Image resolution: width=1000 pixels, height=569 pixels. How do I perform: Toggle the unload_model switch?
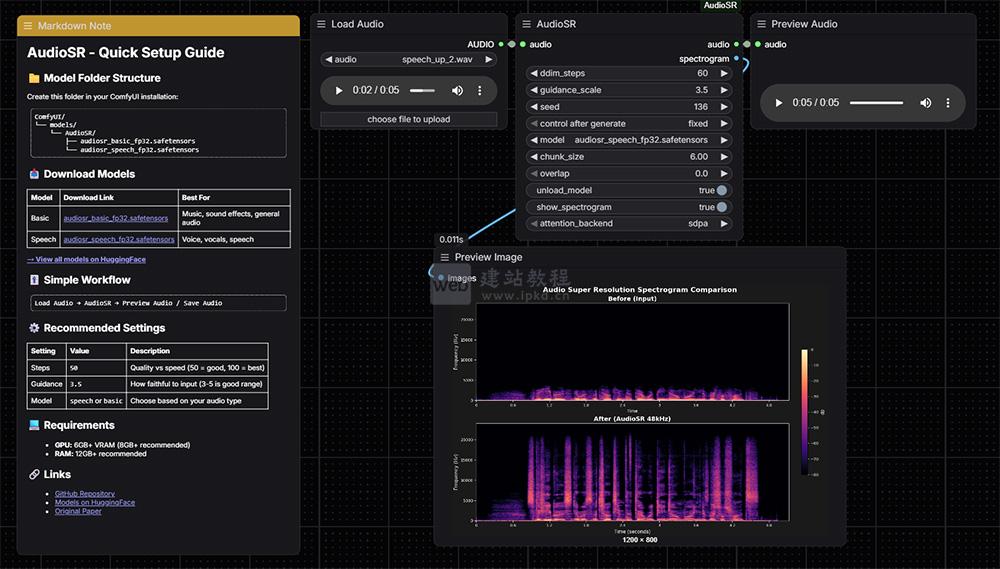click(x=722, y=190)
